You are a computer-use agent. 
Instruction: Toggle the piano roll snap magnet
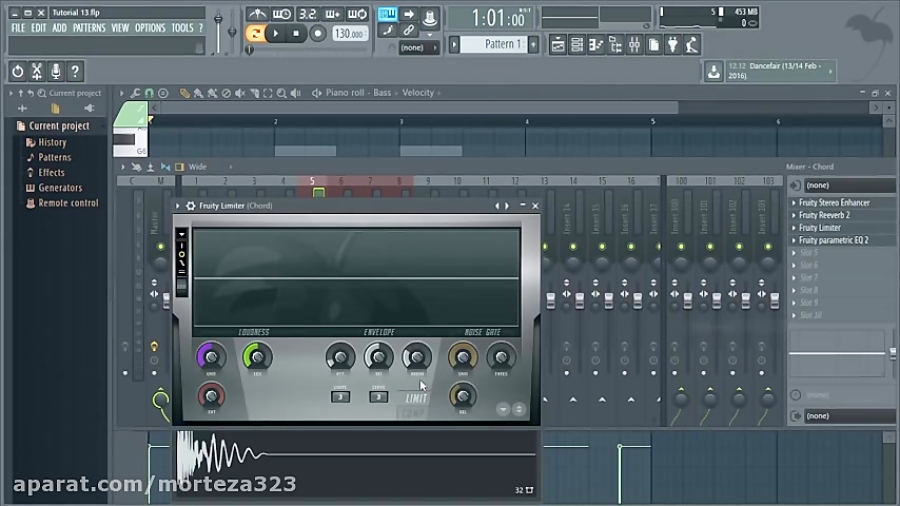tap(149, 93)
